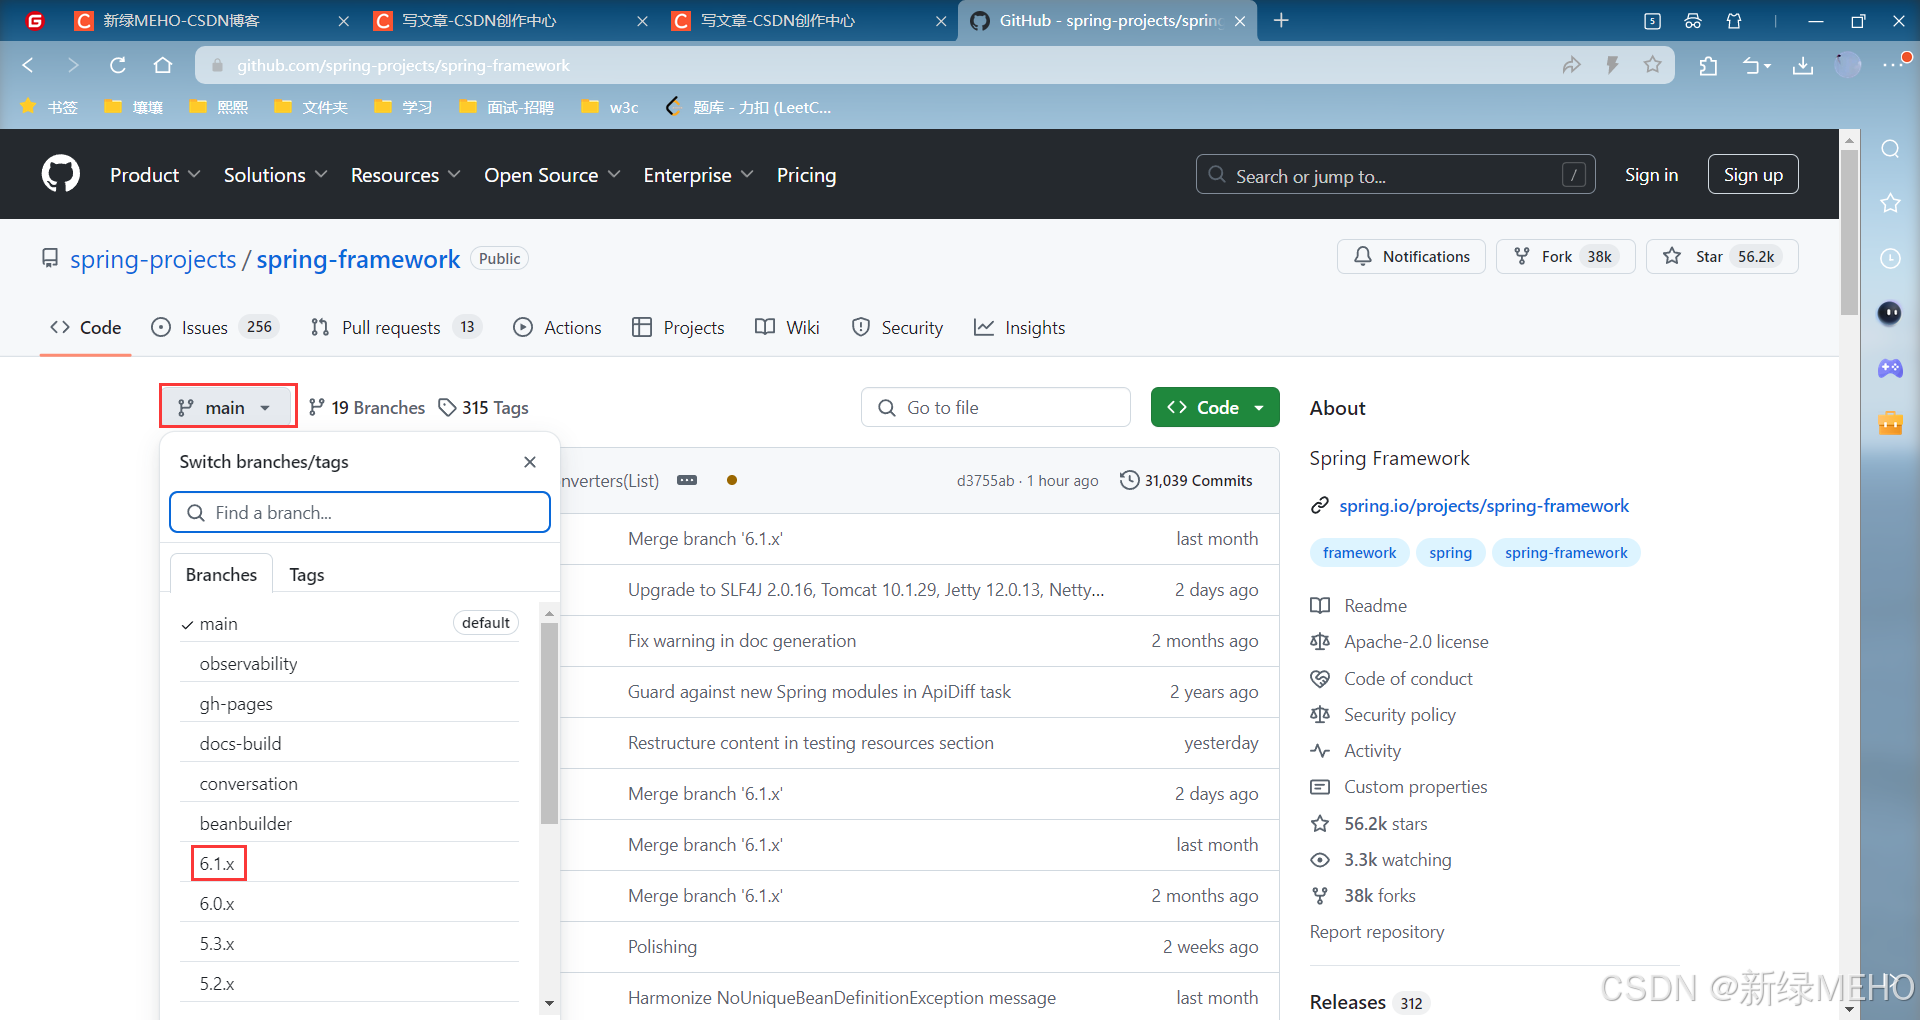The height and width of the screenshot is (1020, 1920).
Task: Open the sidebar favorites star icon
Action: pos(1890,203)
